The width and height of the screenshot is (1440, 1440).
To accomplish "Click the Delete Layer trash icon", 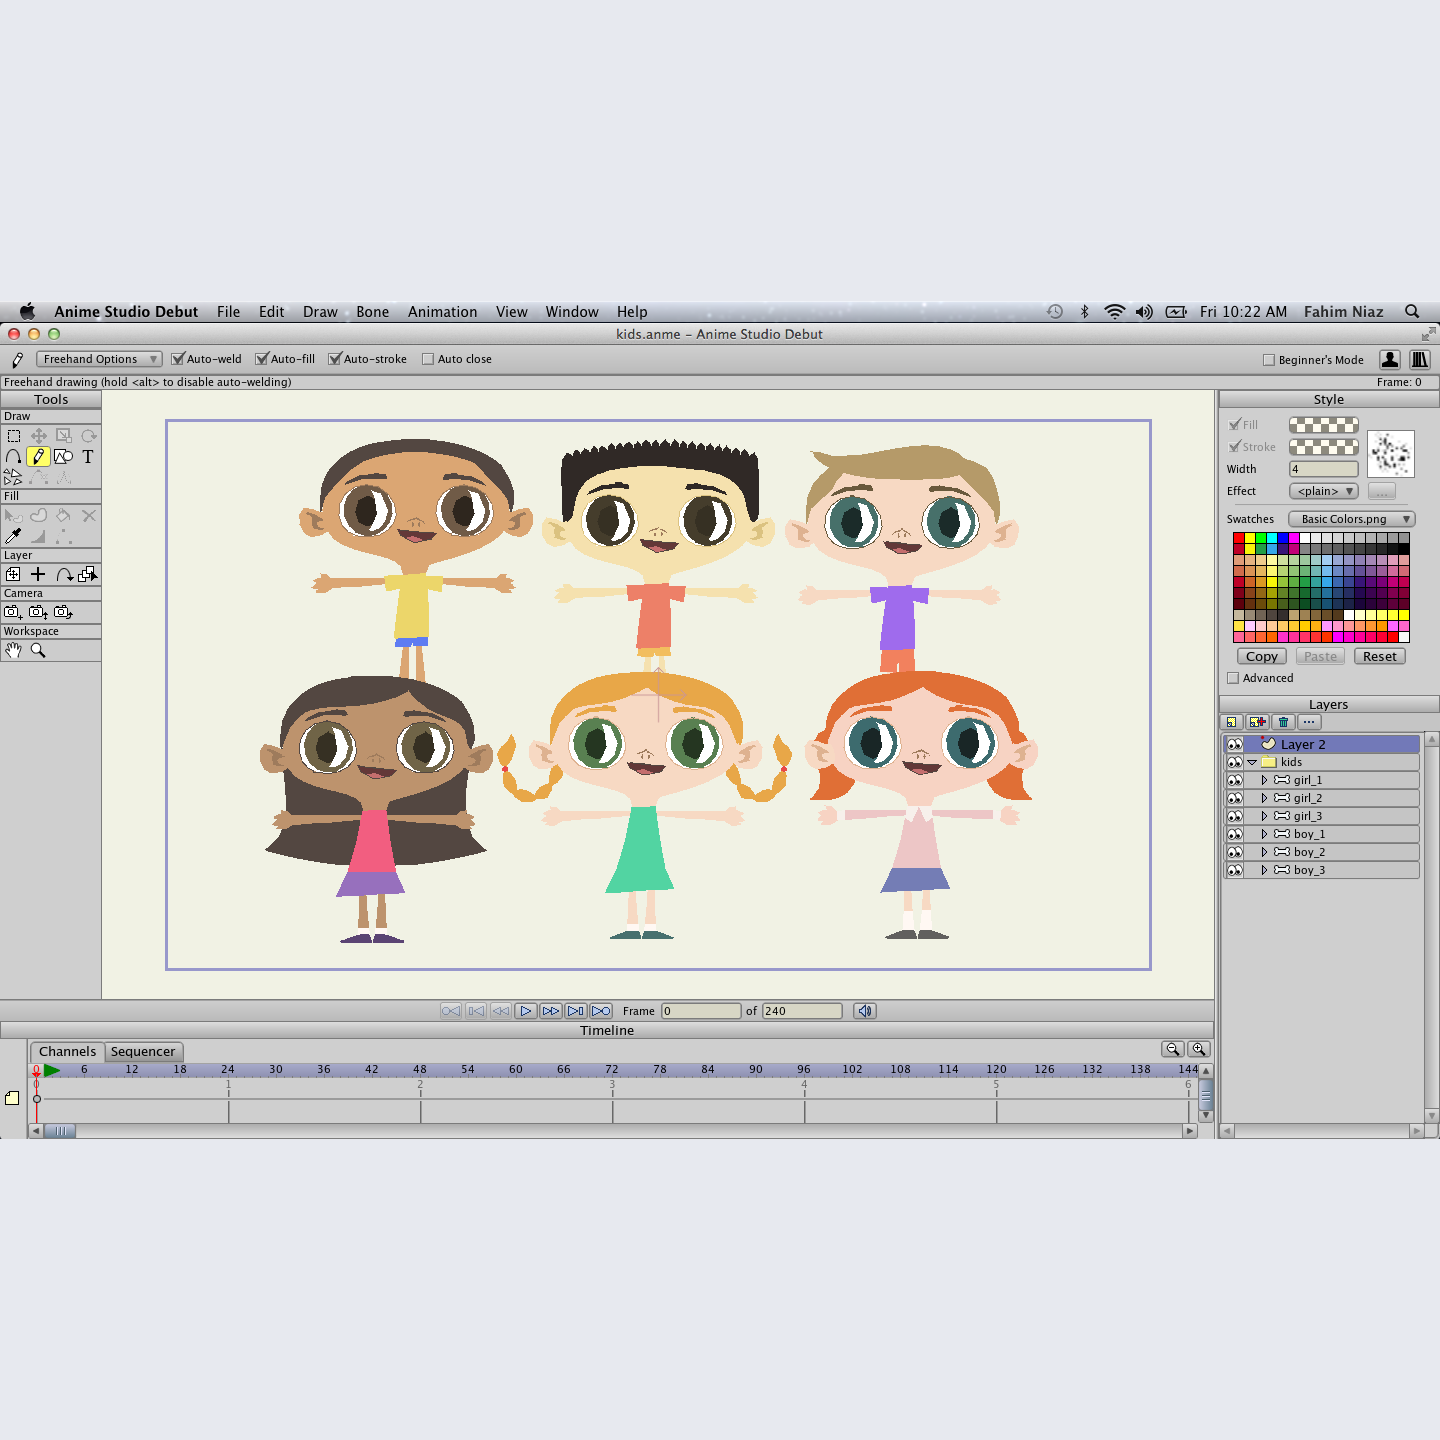I will click(x=1284, y=722).
